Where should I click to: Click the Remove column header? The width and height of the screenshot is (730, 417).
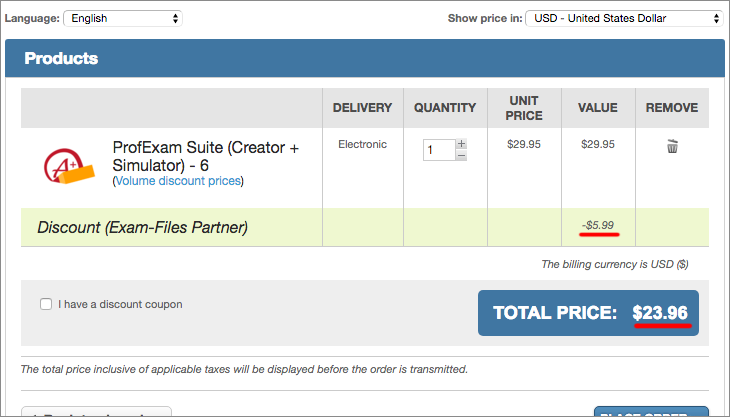672,108
